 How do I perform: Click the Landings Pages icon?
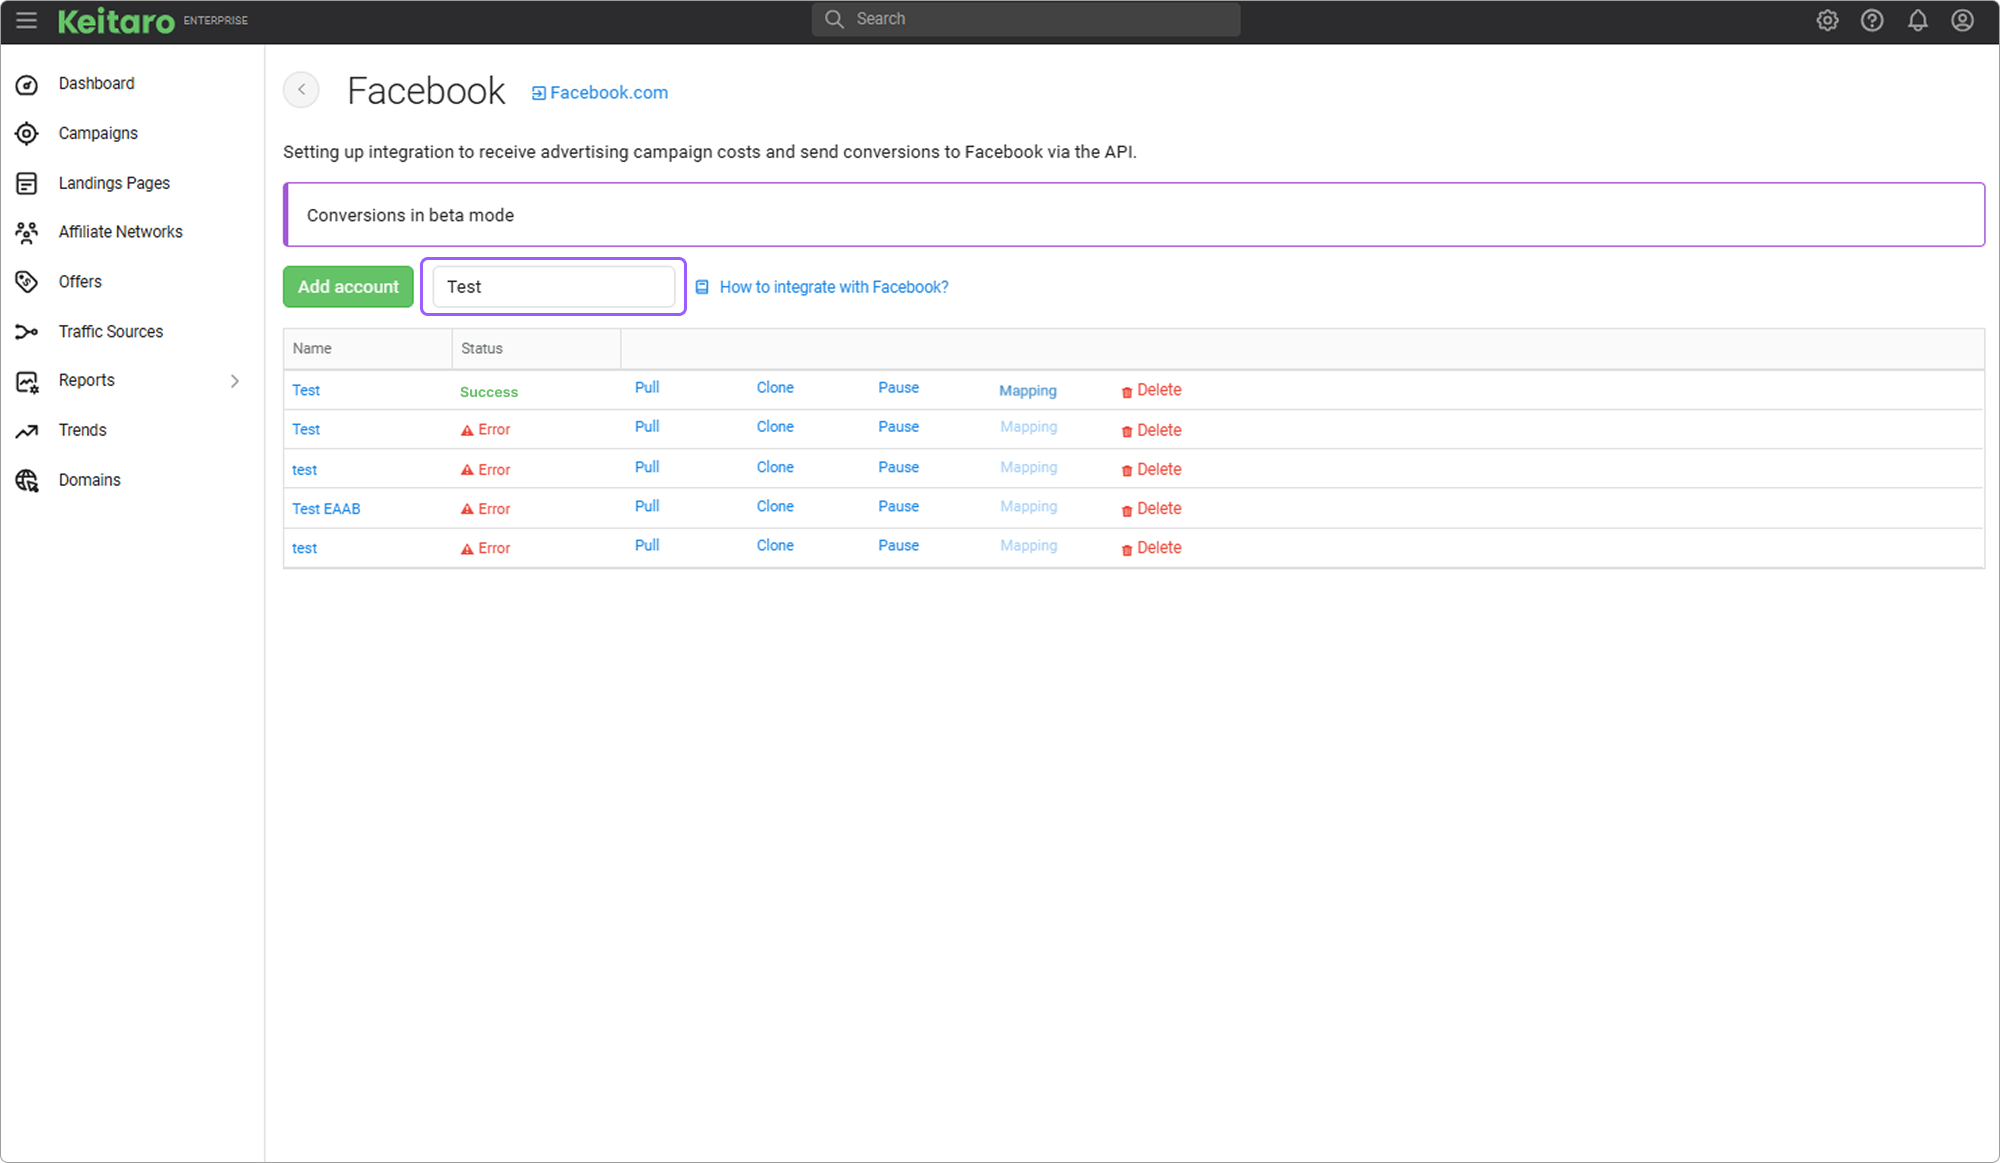click(27, 183)
